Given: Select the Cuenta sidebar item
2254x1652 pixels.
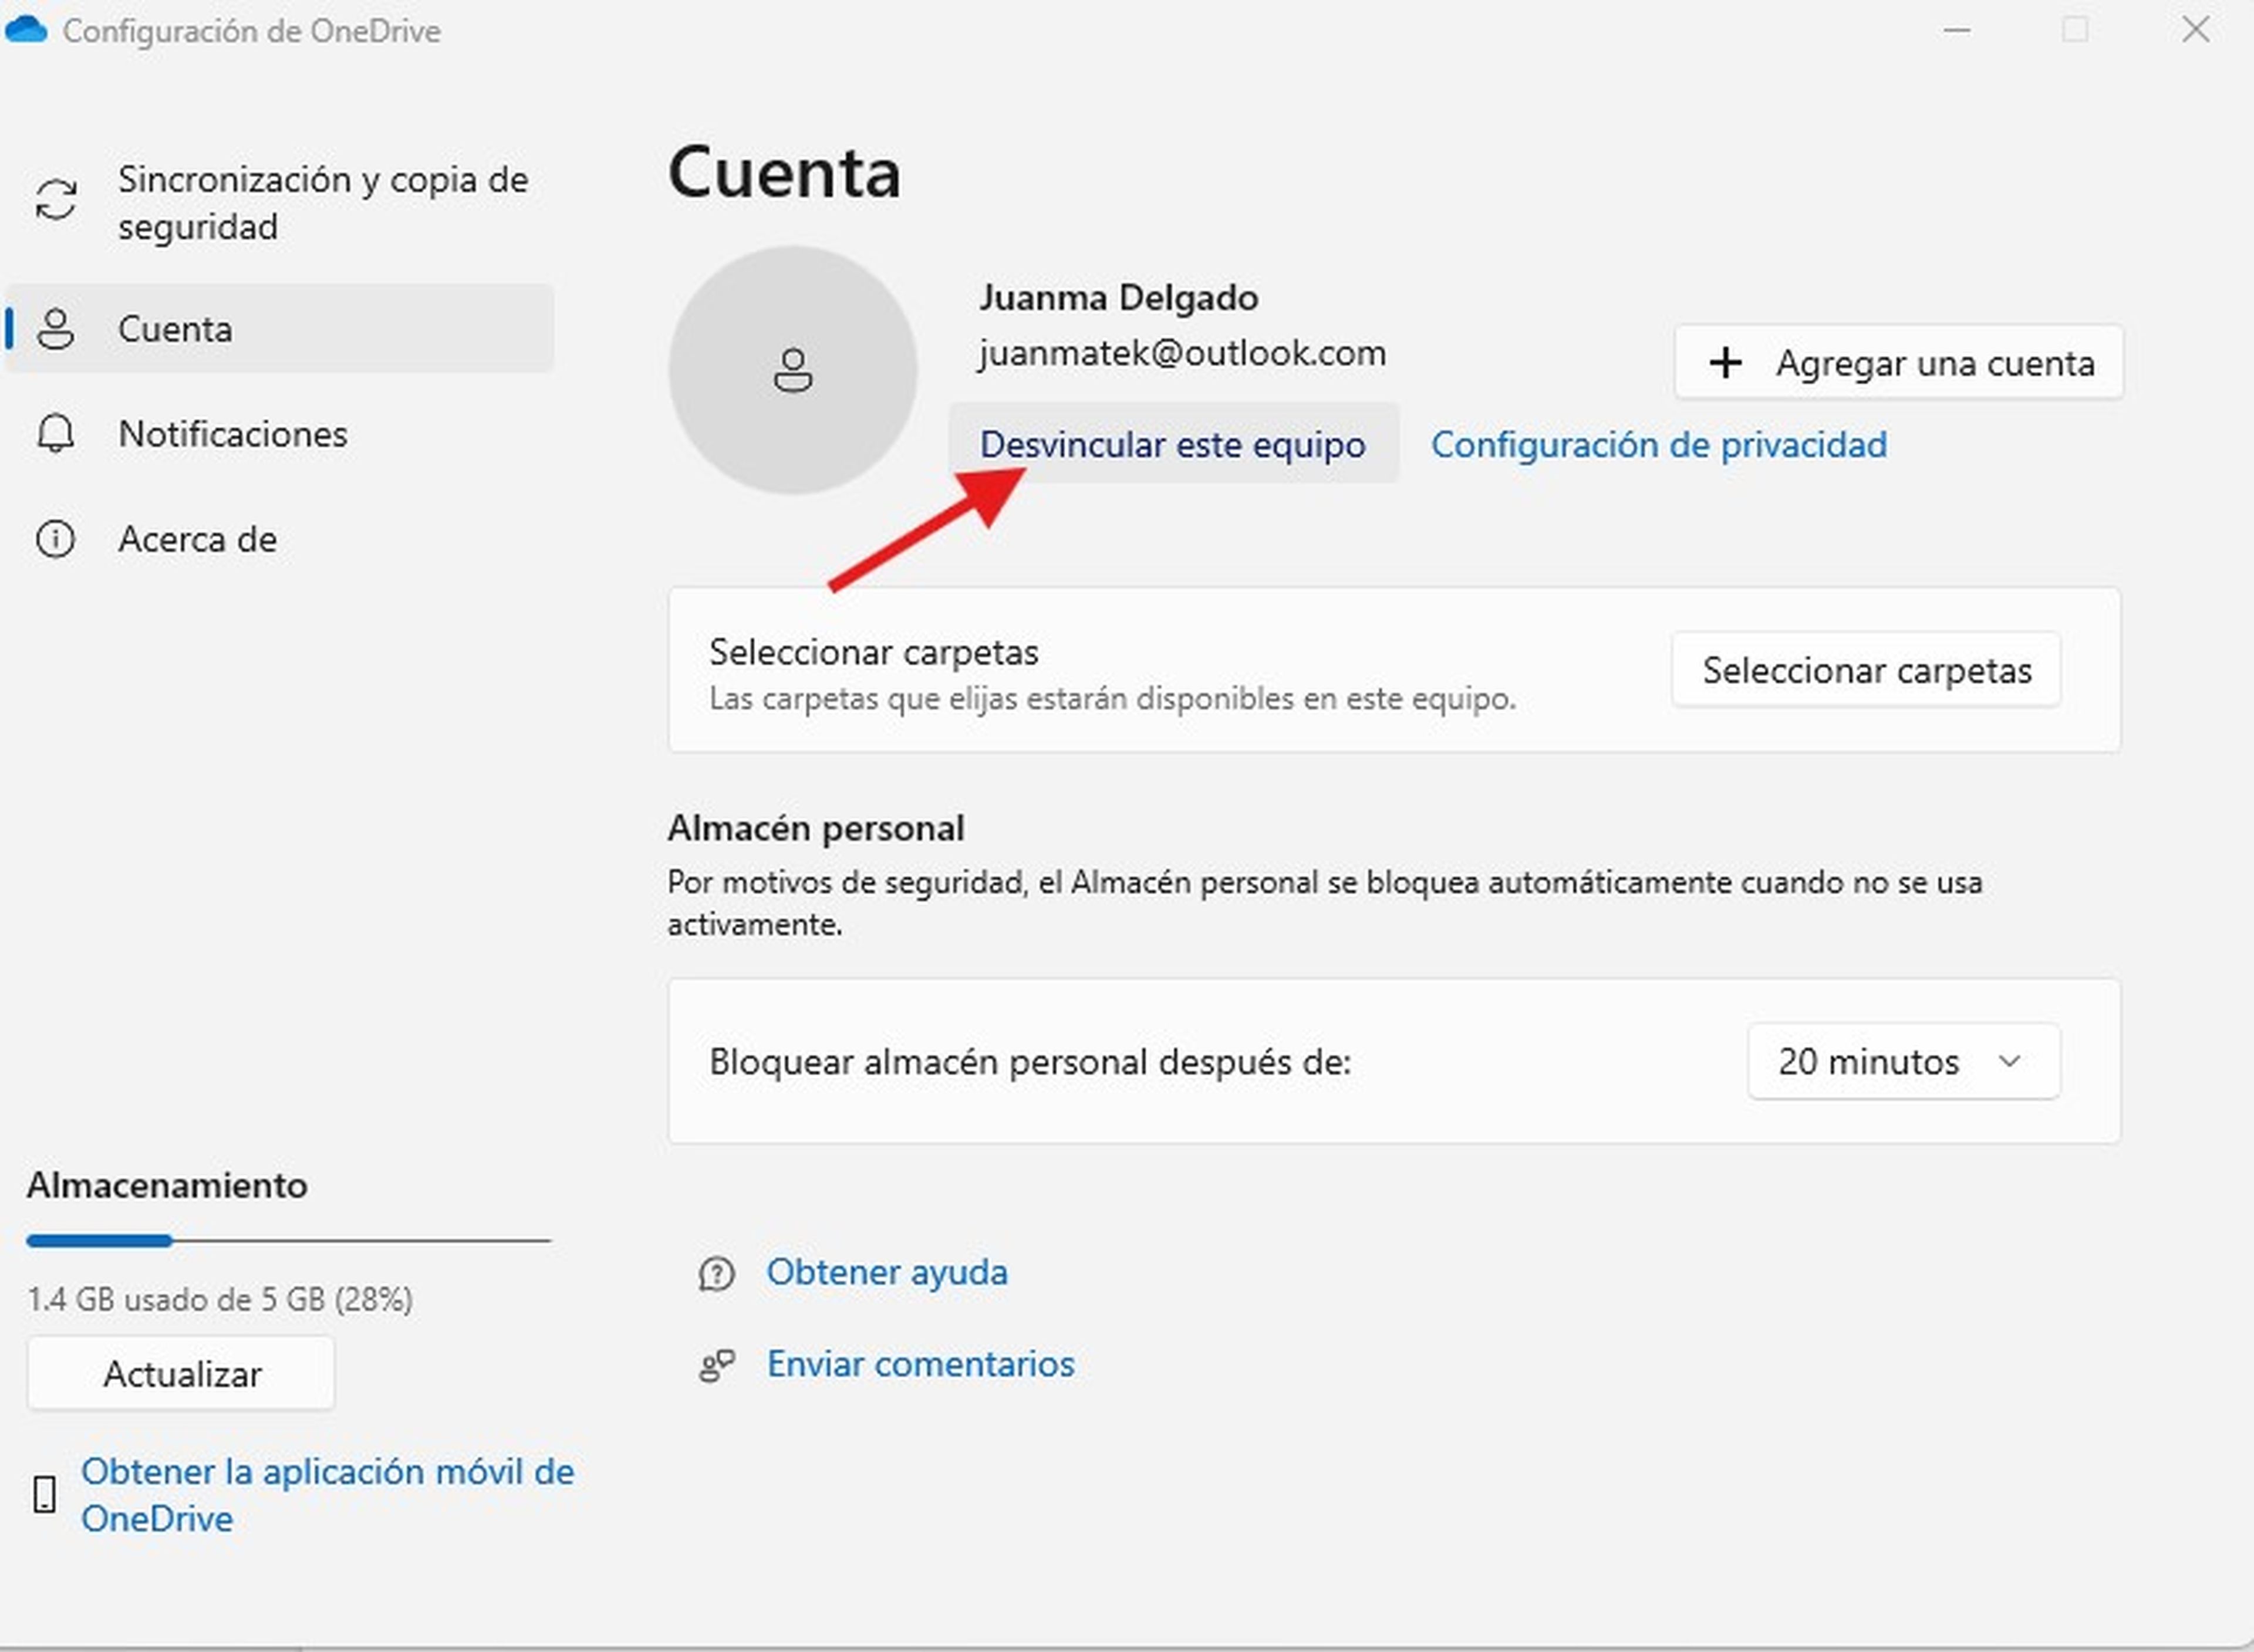Looking at the screenshot, I should point(280,329).
